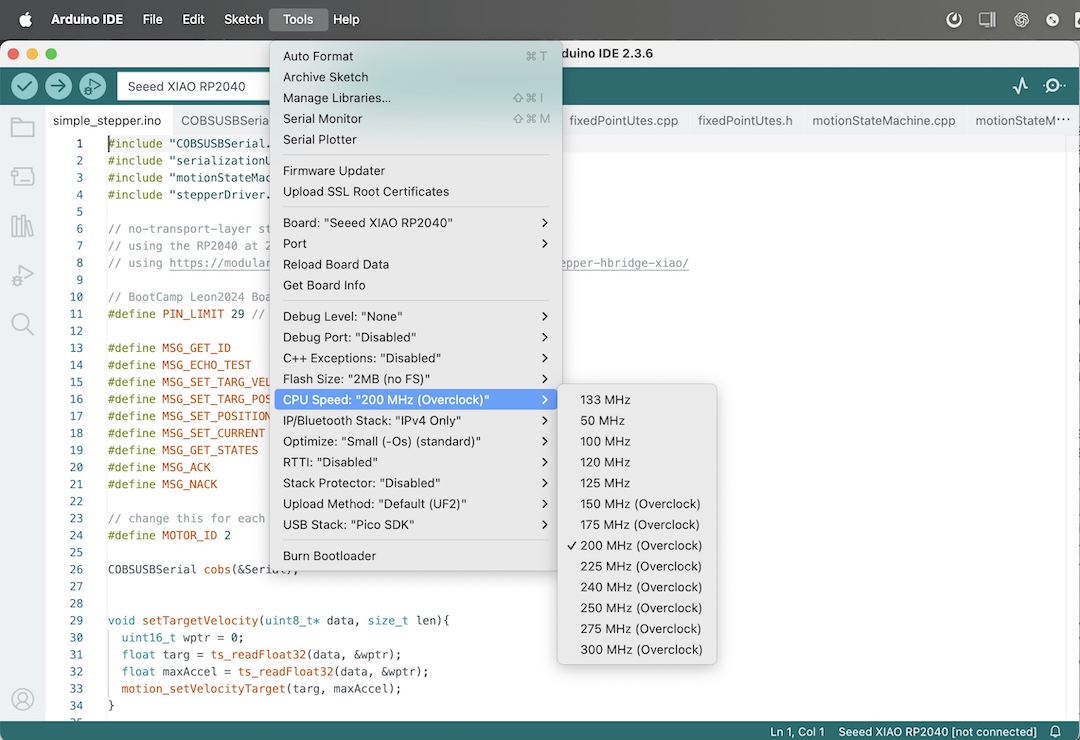Open Serial Monitor icon in the toolbar
The height and width of the screenshot is (740, 1080).
1053,85
